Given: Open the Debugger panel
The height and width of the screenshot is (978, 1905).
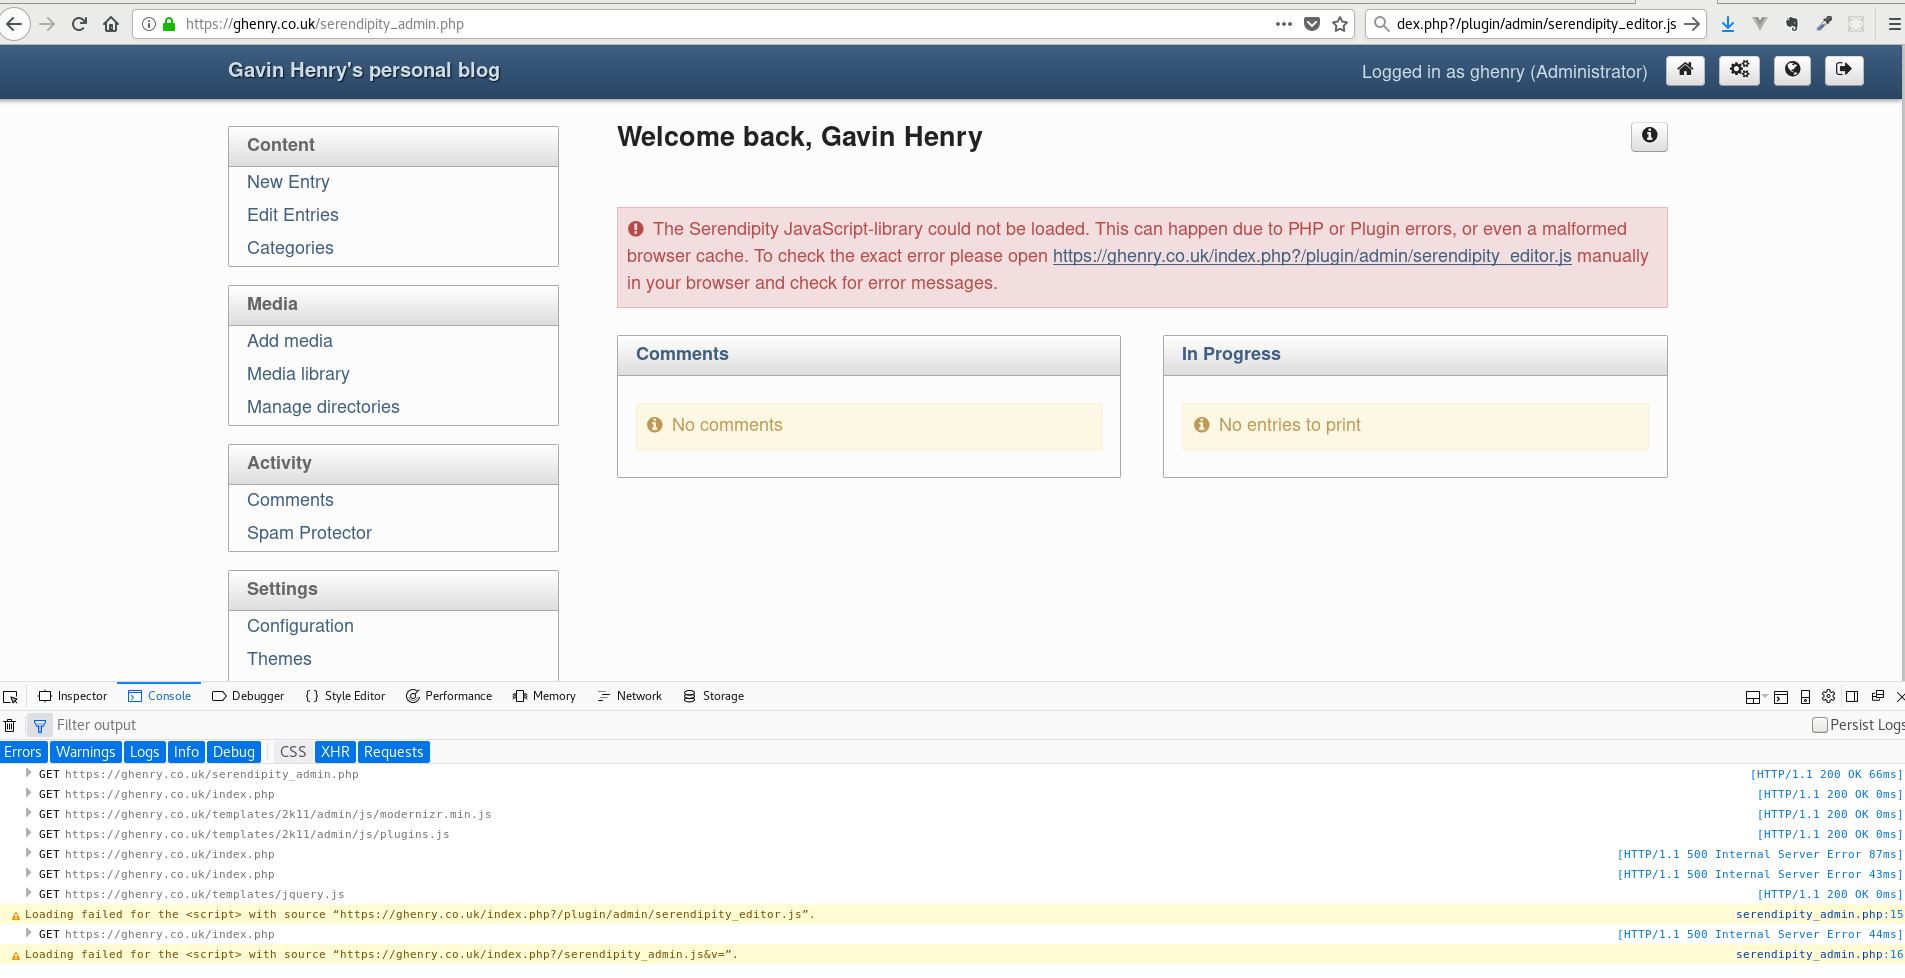Looking at the screenshot, I should 248,696.
